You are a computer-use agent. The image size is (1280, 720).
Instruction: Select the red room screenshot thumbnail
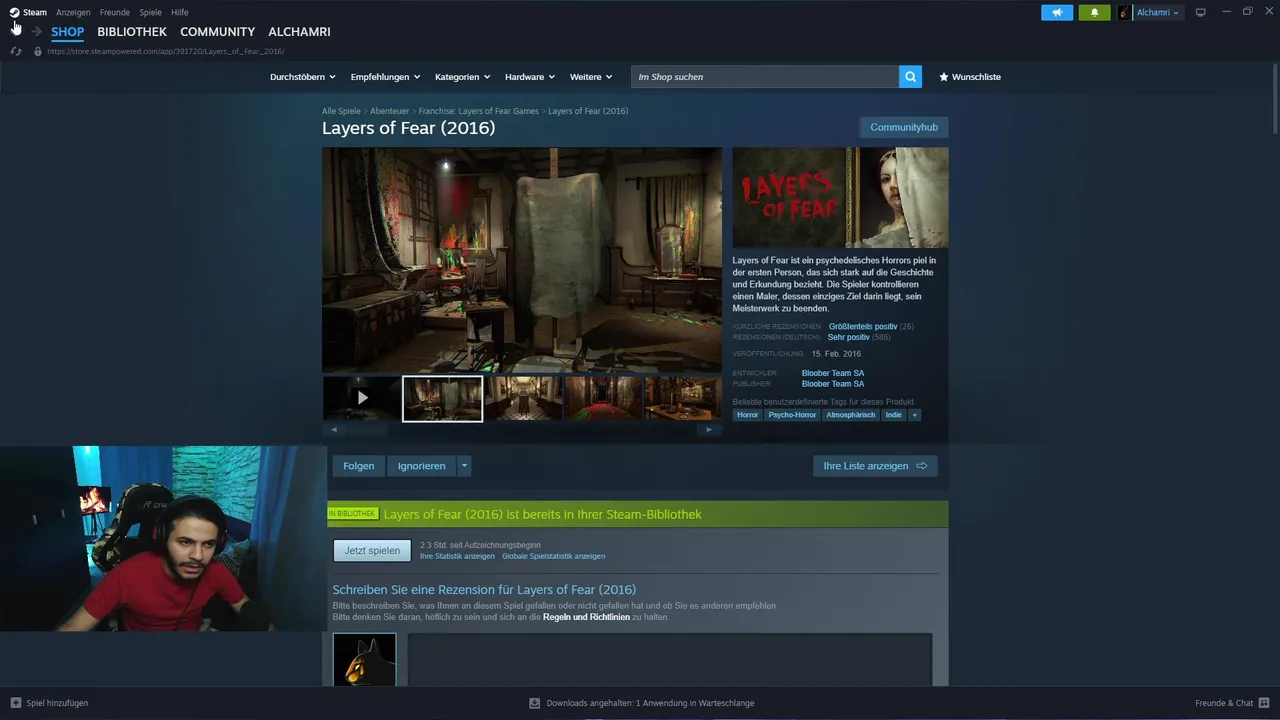[x=603, y=398]
